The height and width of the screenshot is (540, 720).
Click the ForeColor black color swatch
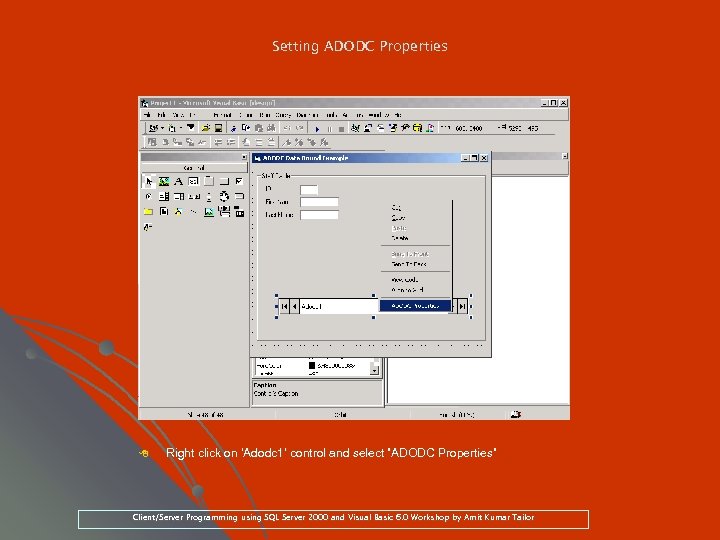312,366
